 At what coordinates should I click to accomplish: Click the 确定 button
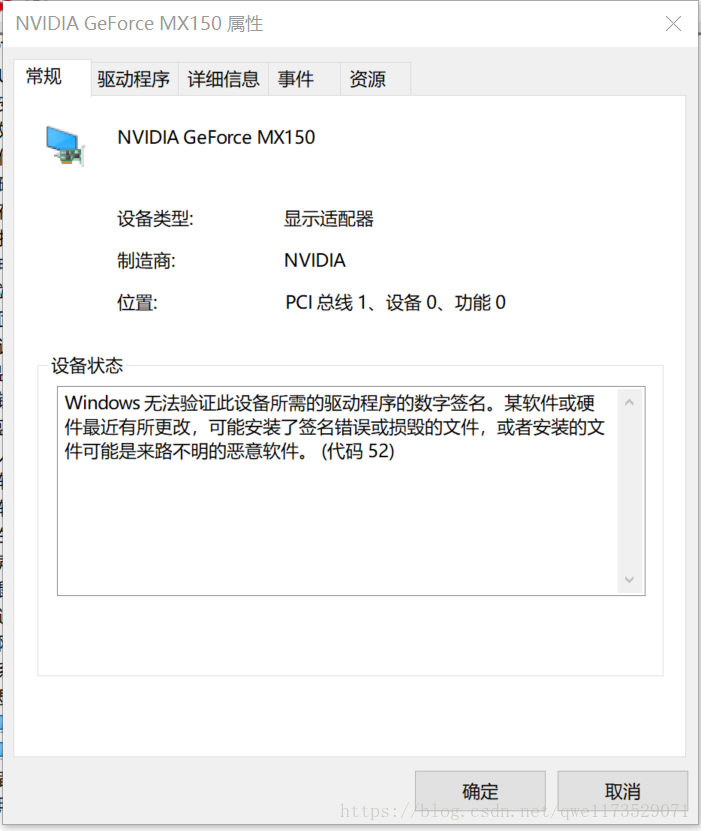480,791
